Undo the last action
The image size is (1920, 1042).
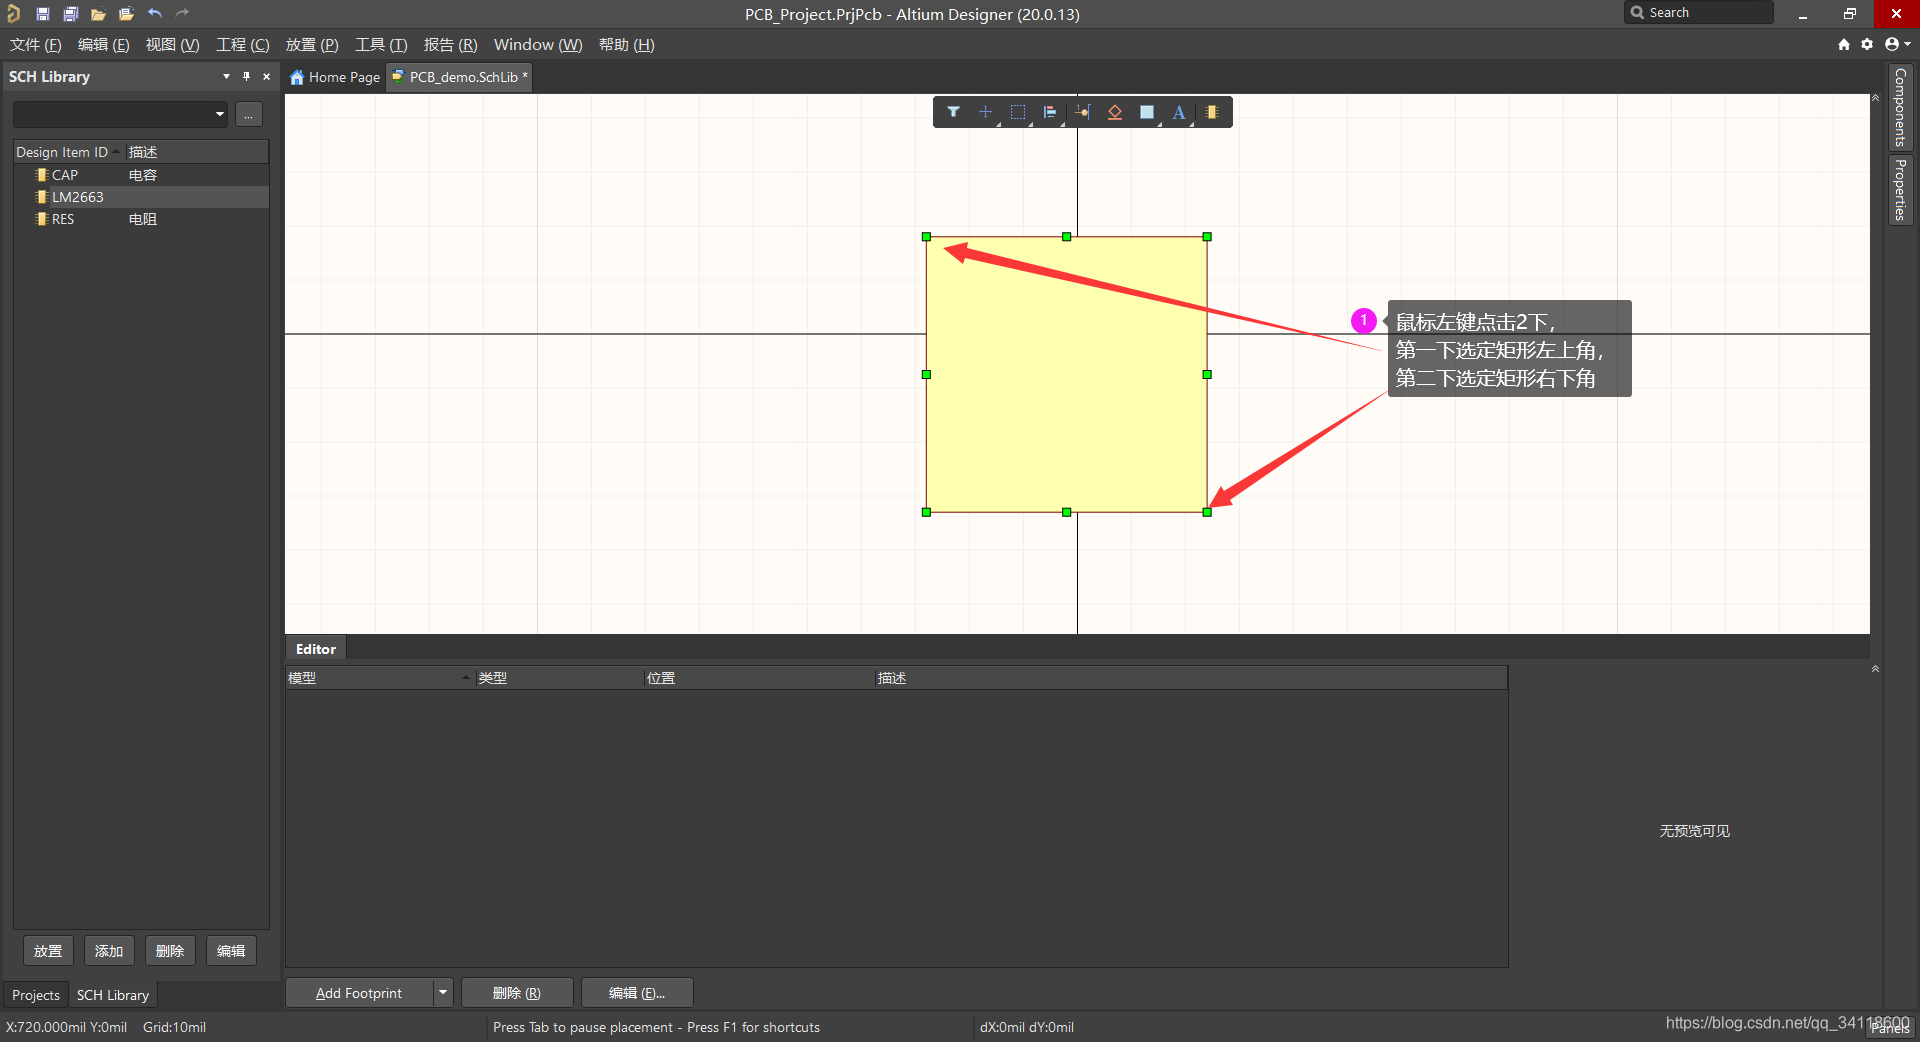[x=155, y=14]
